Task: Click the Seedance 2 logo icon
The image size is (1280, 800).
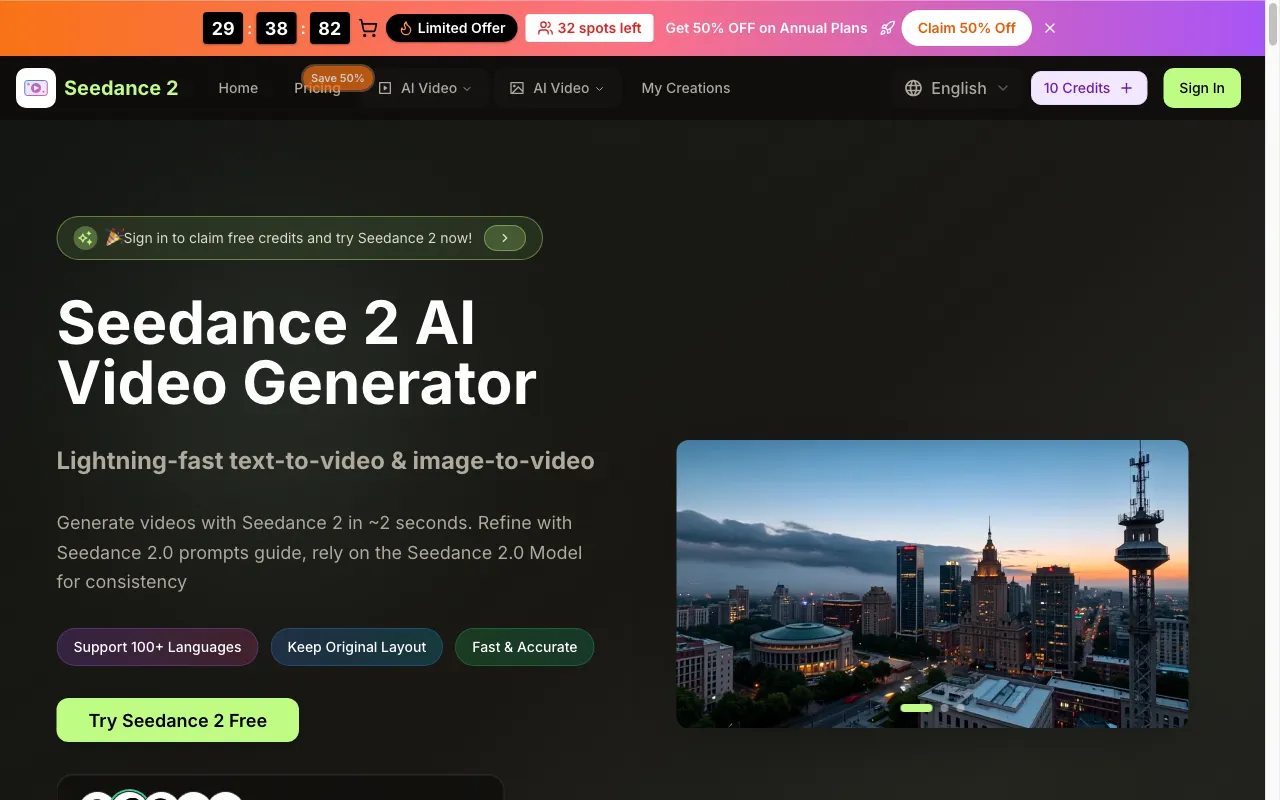Action: coord(36,88)
